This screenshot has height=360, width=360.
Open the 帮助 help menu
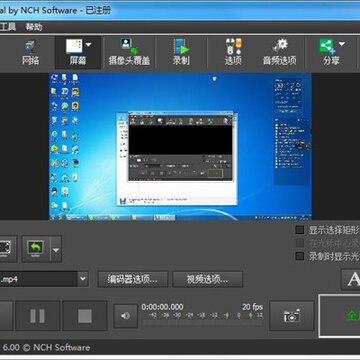coord(34,27)
